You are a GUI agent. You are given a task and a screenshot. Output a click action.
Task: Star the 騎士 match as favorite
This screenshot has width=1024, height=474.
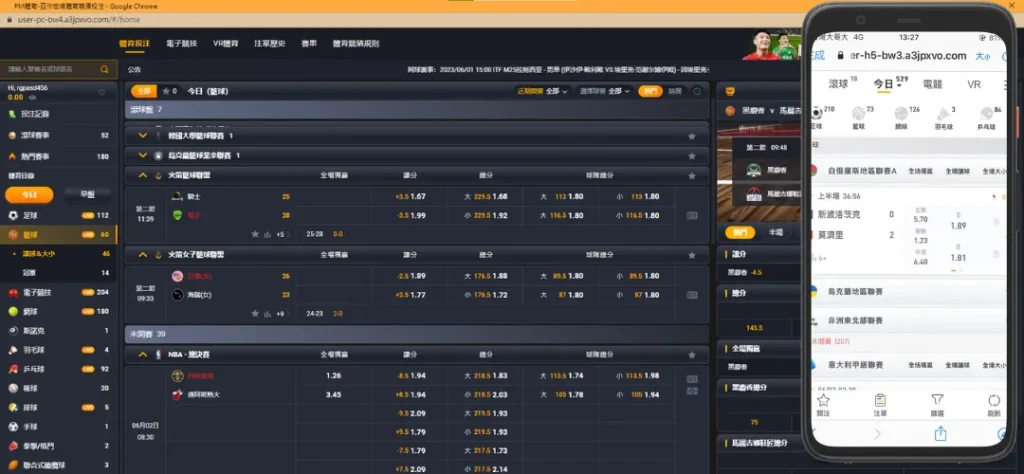click(x=255, y=234)
